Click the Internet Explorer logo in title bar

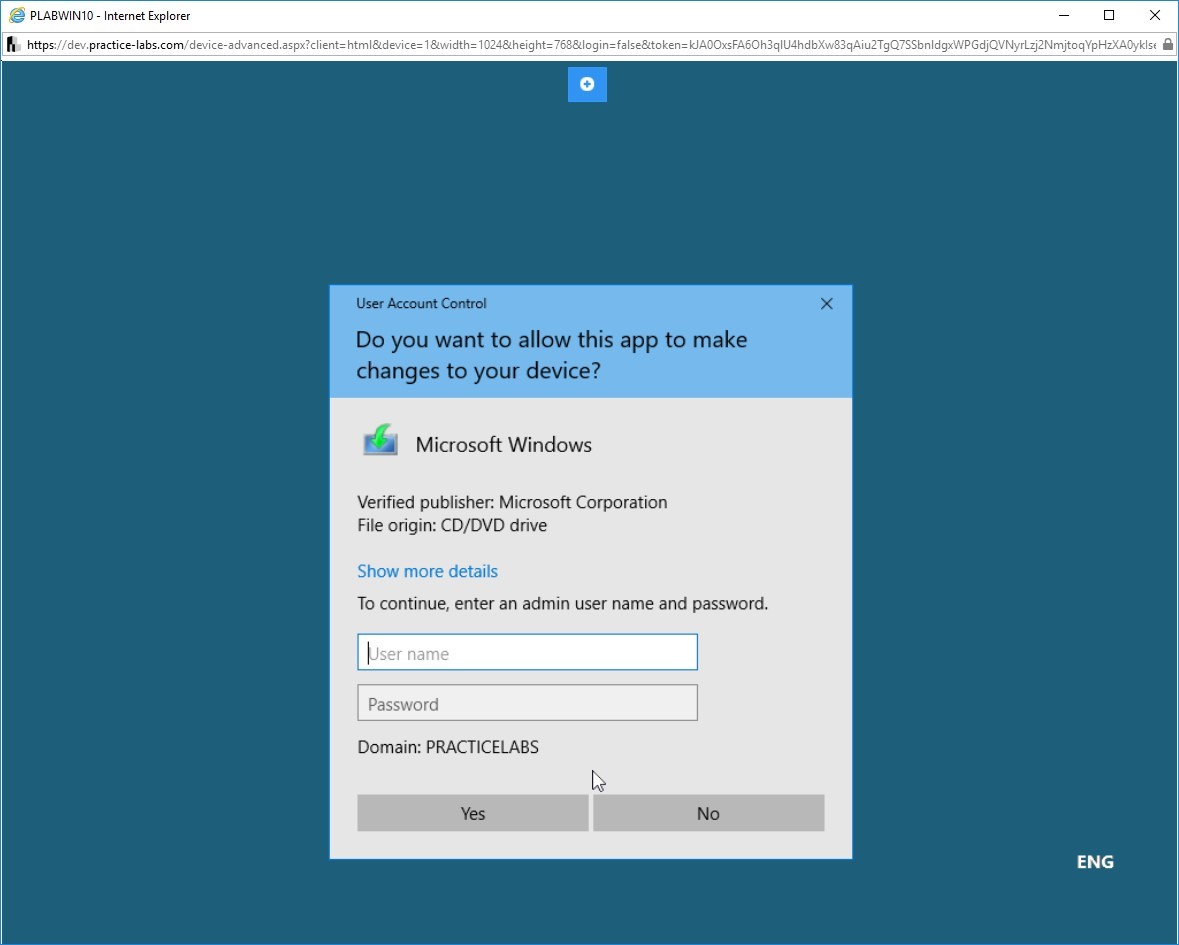point(16,15)
